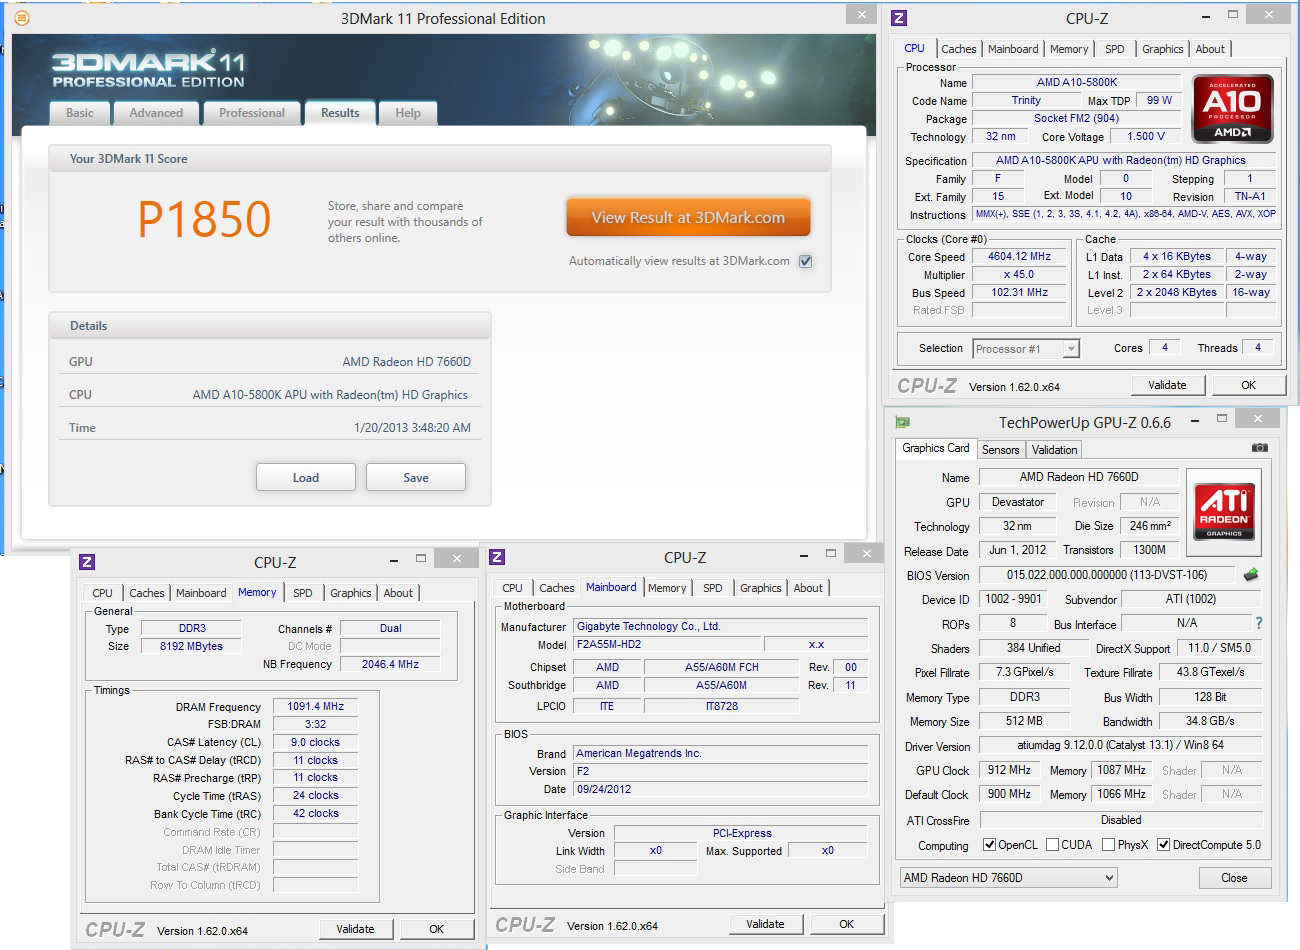Click the Save button in 3DMark
Screen dimensions: 1300x950
click(416, 477)
